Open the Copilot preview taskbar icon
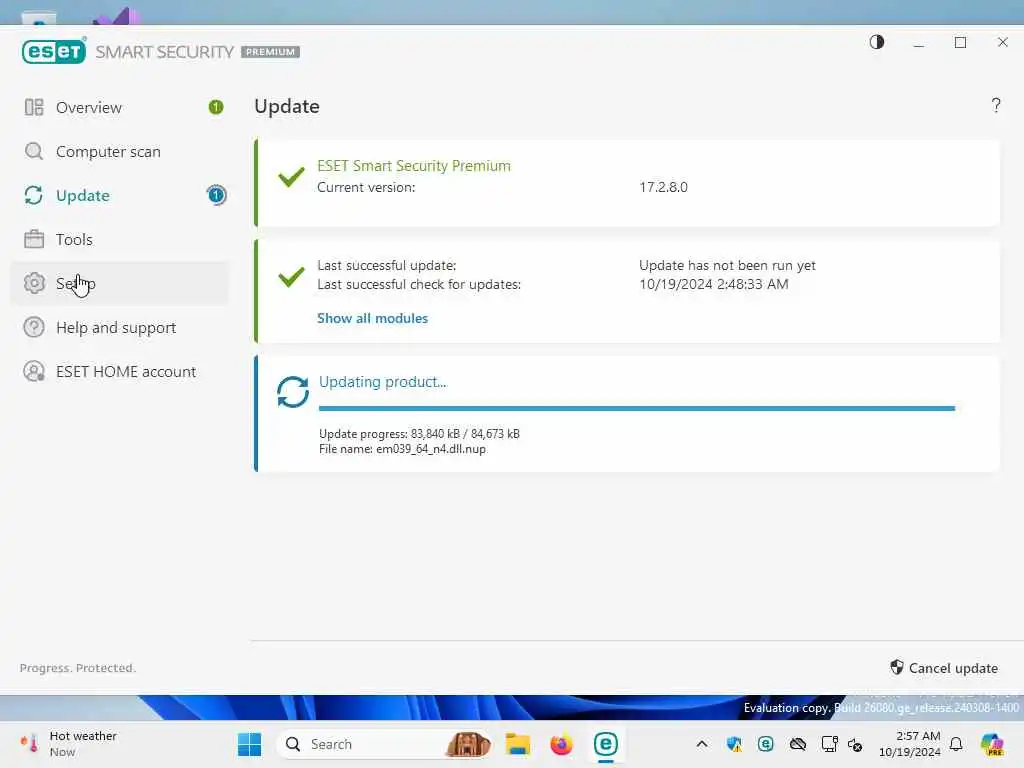The height and width of the screenshot is (768, 1024). (992, 744)
